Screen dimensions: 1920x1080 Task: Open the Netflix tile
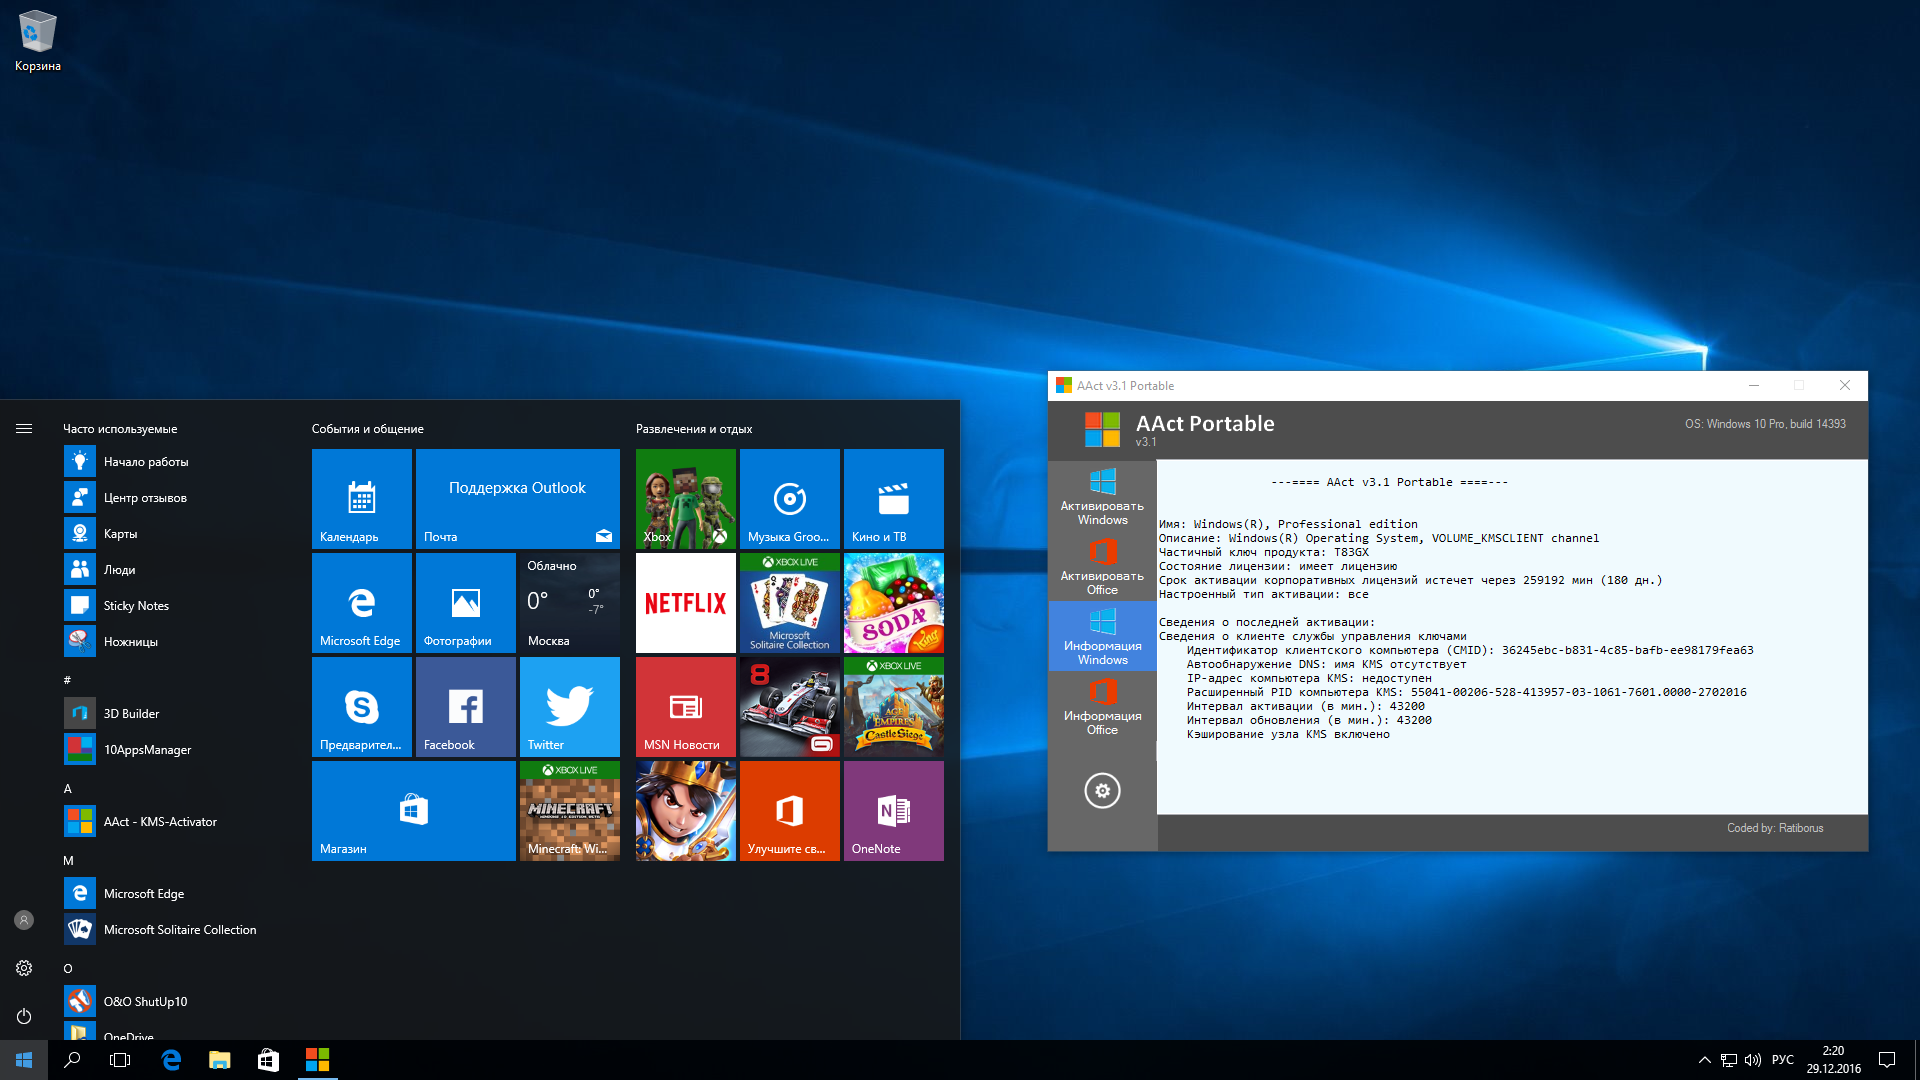pos(686,603)
